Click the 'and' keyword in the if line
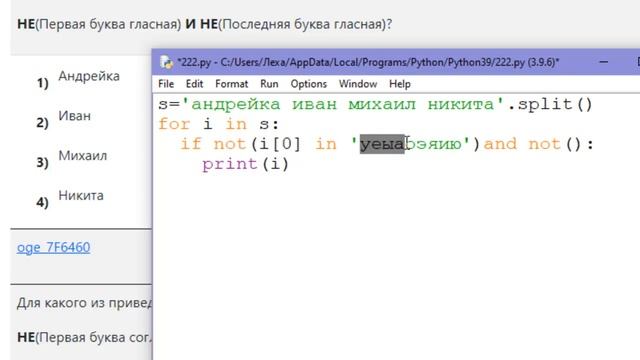The height and width of the screenshot is (360, 640). pyautogui.click(x=500, y=144)
